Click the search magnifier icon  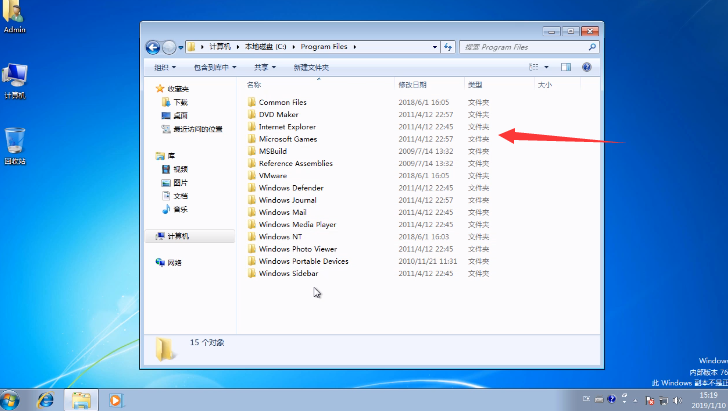click(x=592, y=47)
